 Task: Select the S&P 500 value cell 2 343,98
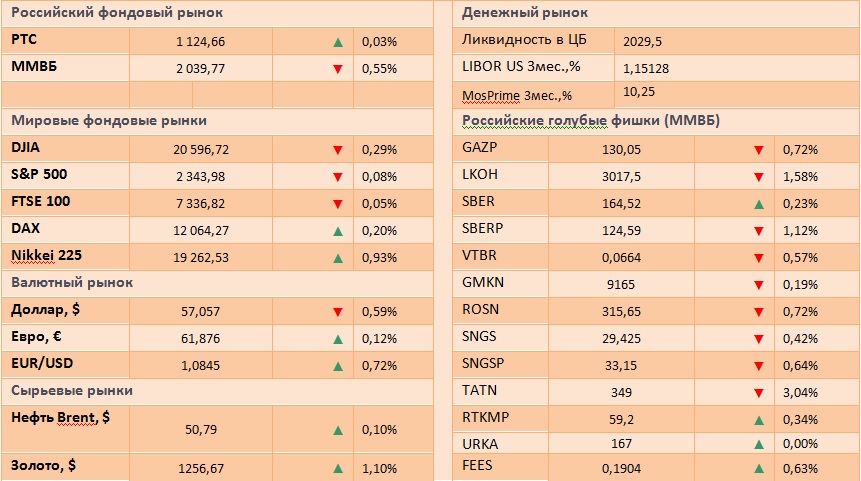201,177
